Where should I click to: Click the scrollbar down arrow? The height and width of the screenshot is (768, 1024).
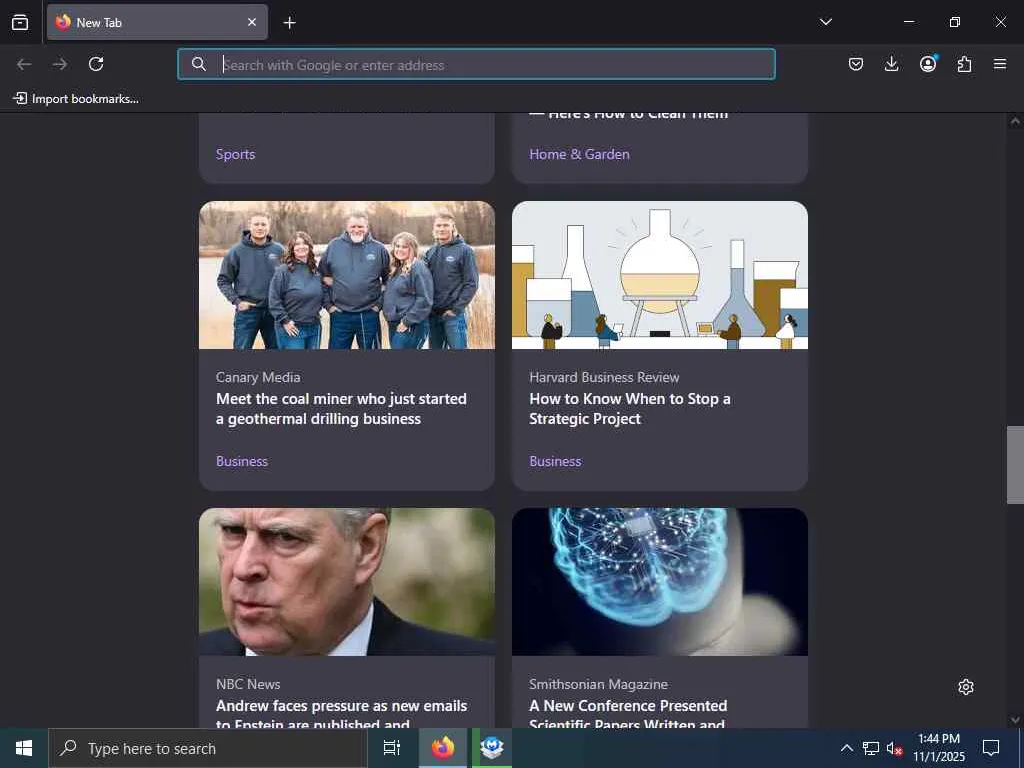point(1015,720)
